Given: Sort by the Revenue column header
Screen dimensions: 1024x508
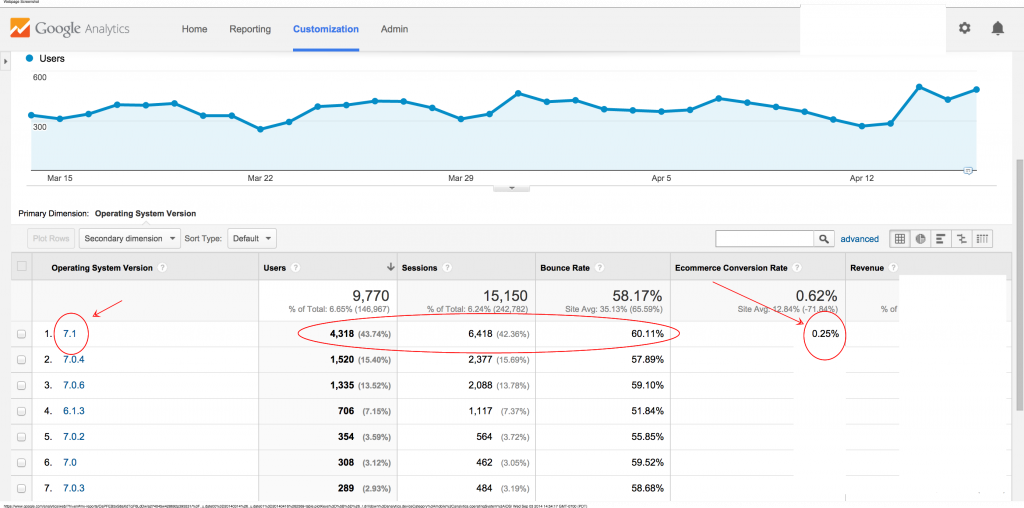Looking at the screenshot, I should point(867,268).
